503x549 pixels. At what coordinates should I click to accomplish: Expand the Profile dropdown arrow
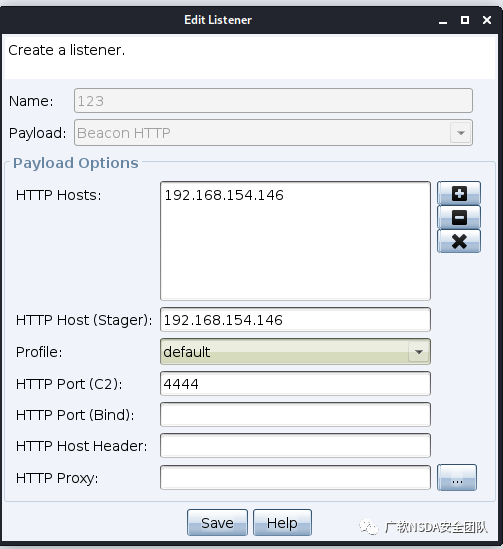click(419, 352)
